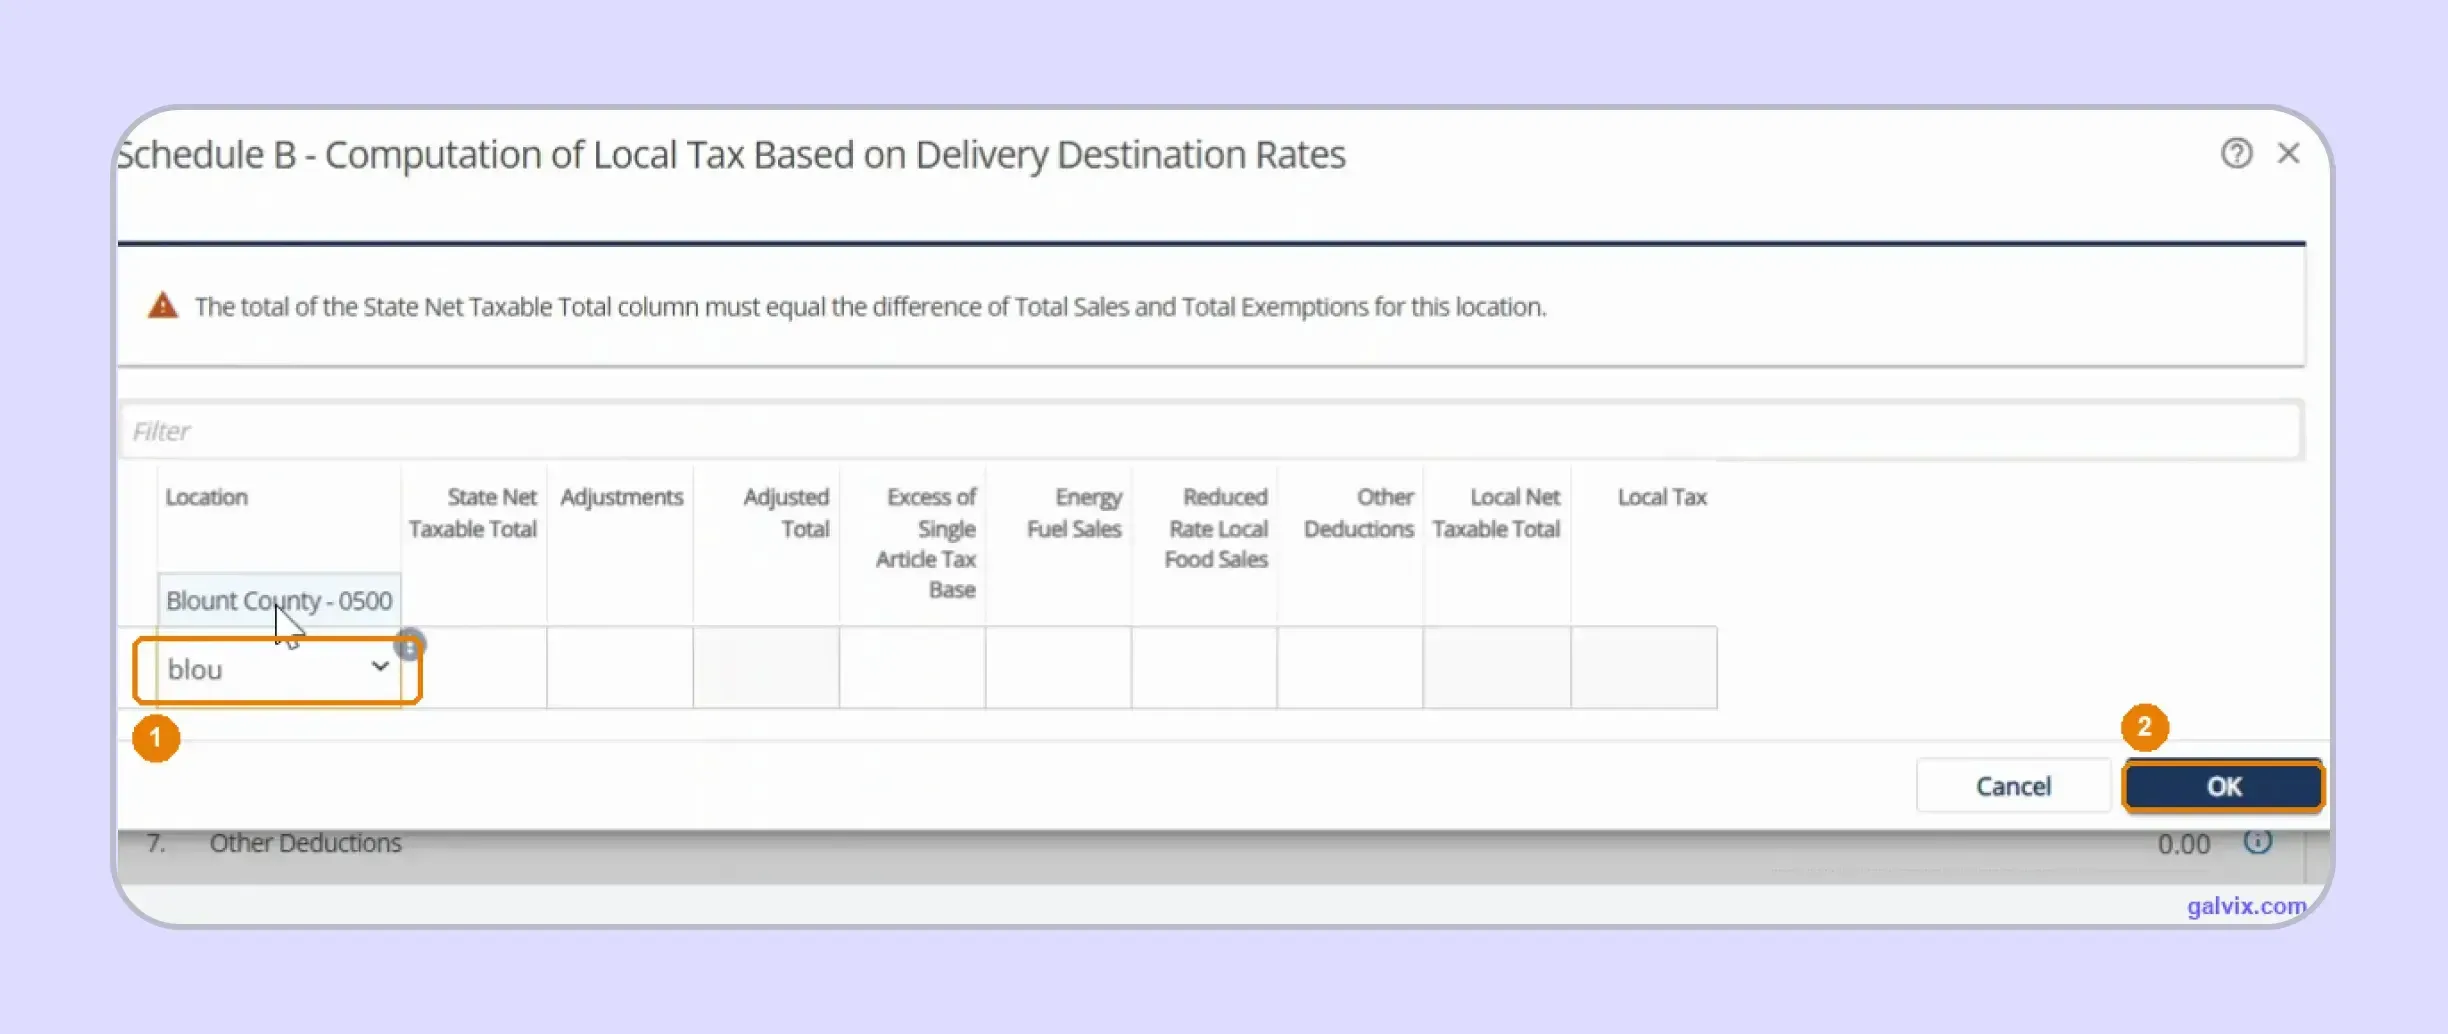
Task: Click the warning triangle icon
Action: (x=163, y=305)
